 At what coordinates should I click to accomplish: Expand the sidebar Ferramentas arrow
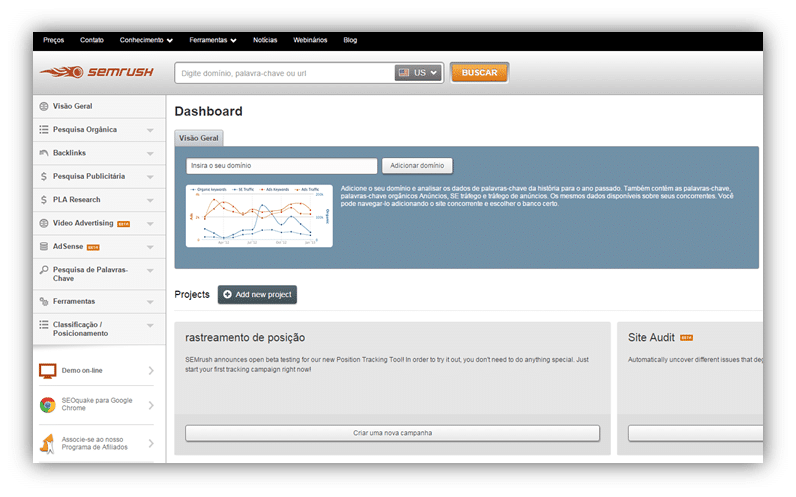pos(150,302)
